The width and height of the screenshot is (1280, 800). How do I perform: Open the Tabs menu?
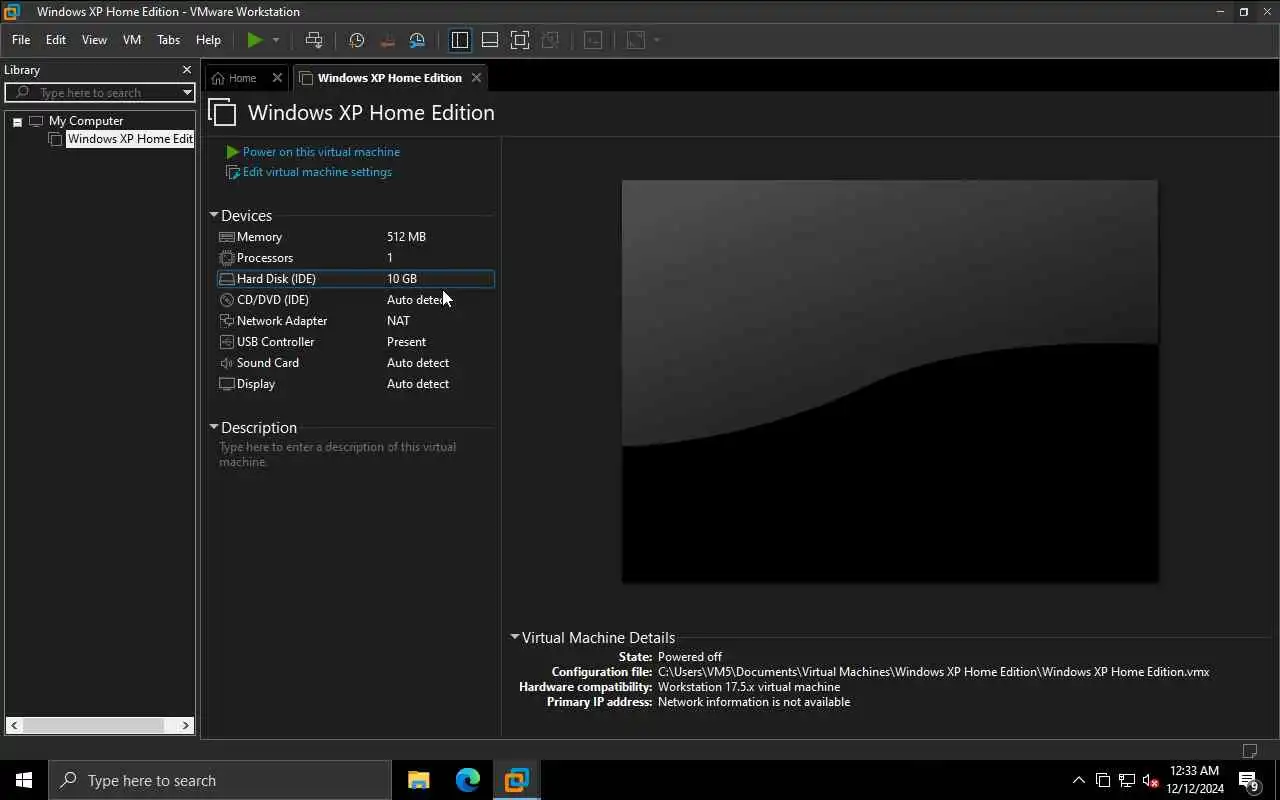pos(169,40)
